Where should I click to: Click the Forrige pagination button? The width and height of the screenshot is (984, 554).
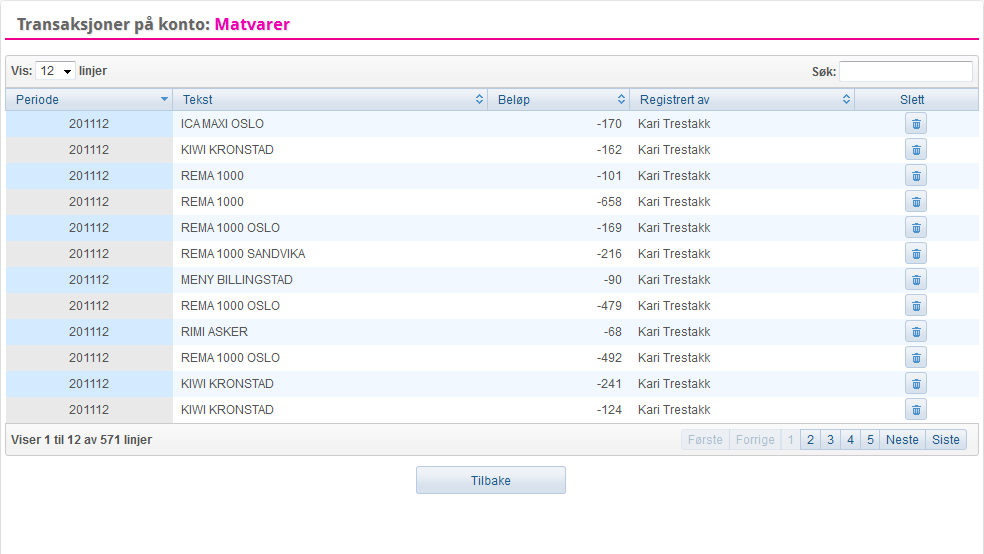click(755, 440)
